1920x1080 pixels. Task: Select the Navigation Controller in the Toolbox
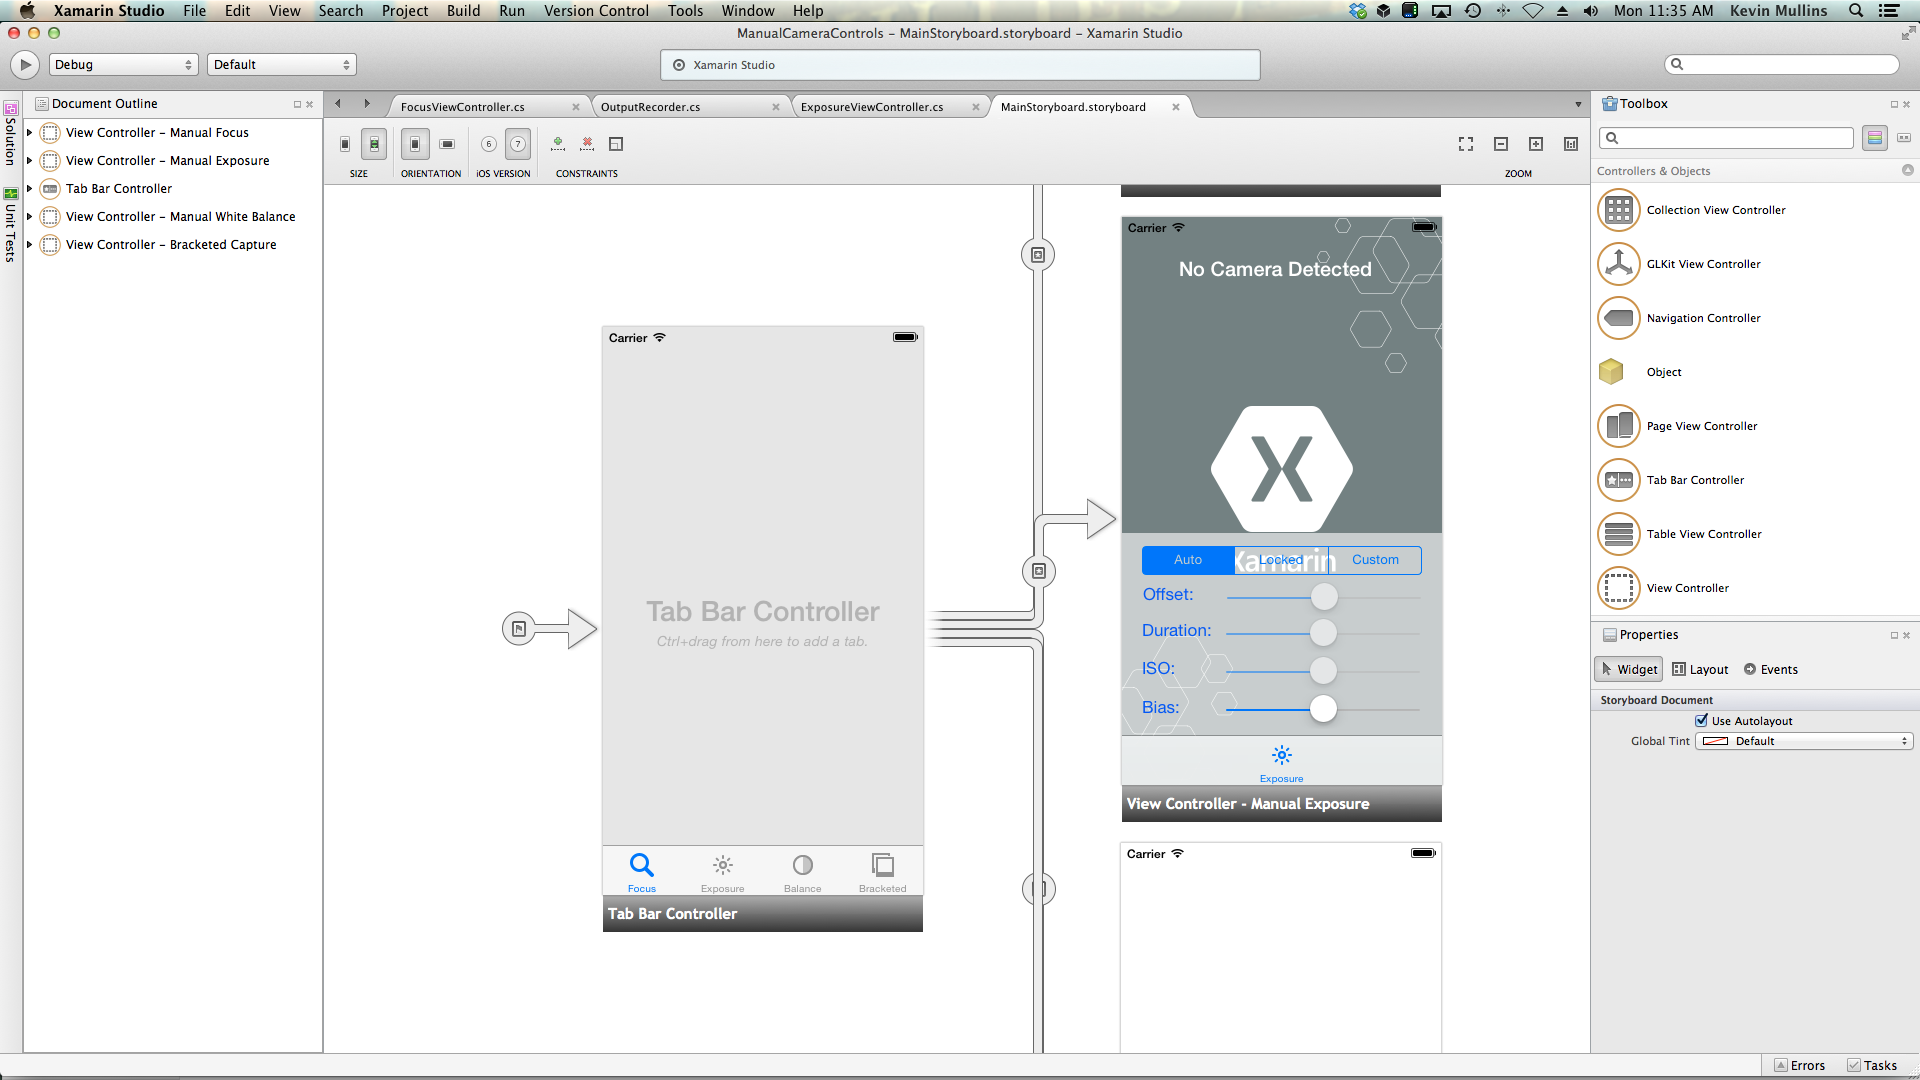(1704, 318)
